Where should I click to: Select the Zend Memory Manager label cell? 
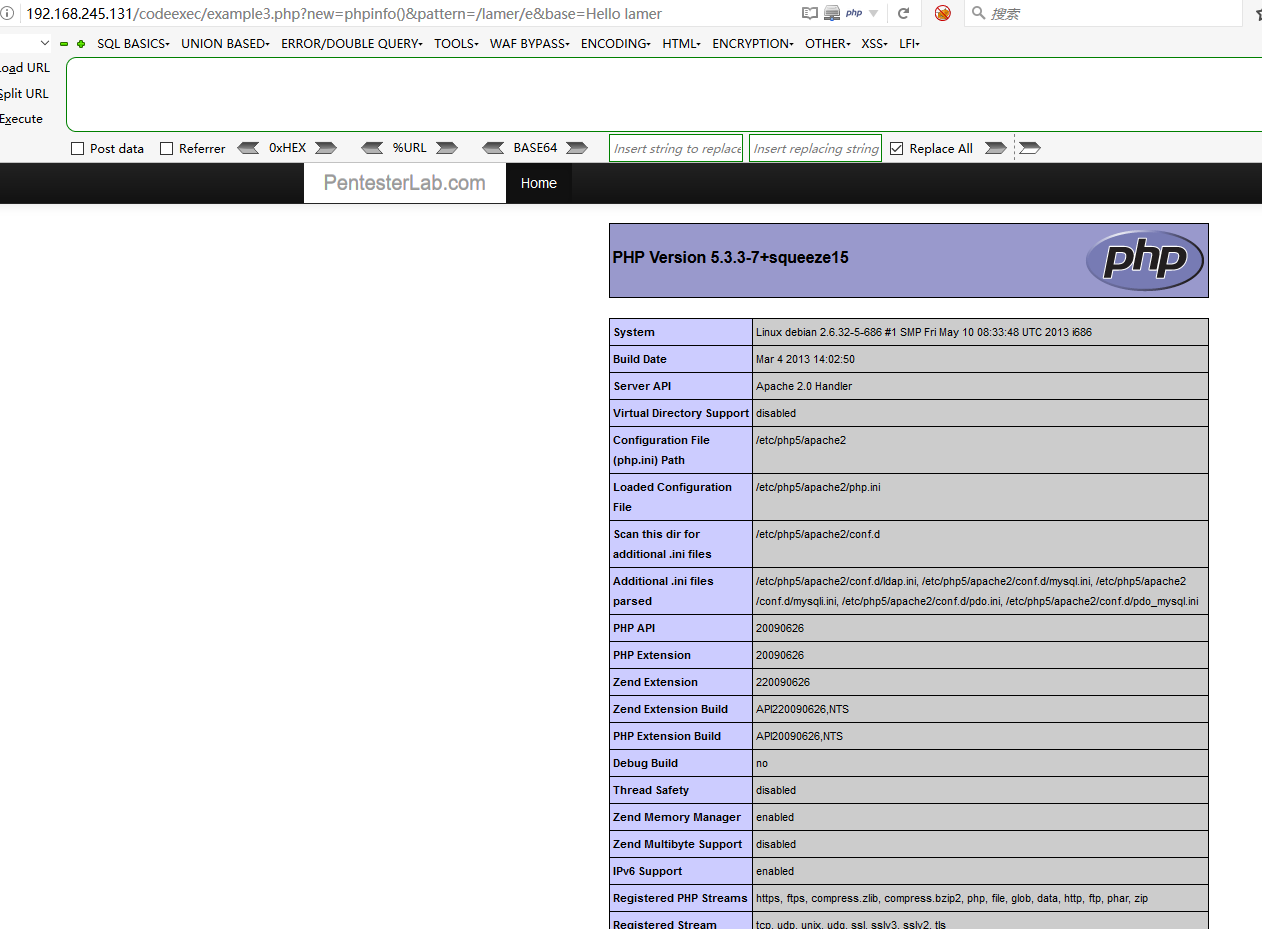[681, 817]
